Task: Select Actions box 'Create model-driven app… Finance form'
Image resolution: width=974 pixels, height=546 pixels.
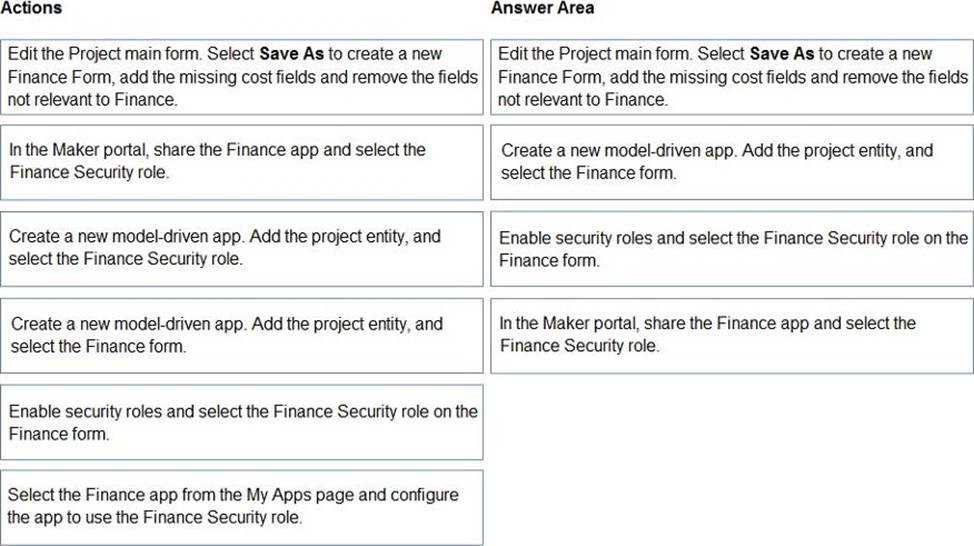Action: point(242,335)
